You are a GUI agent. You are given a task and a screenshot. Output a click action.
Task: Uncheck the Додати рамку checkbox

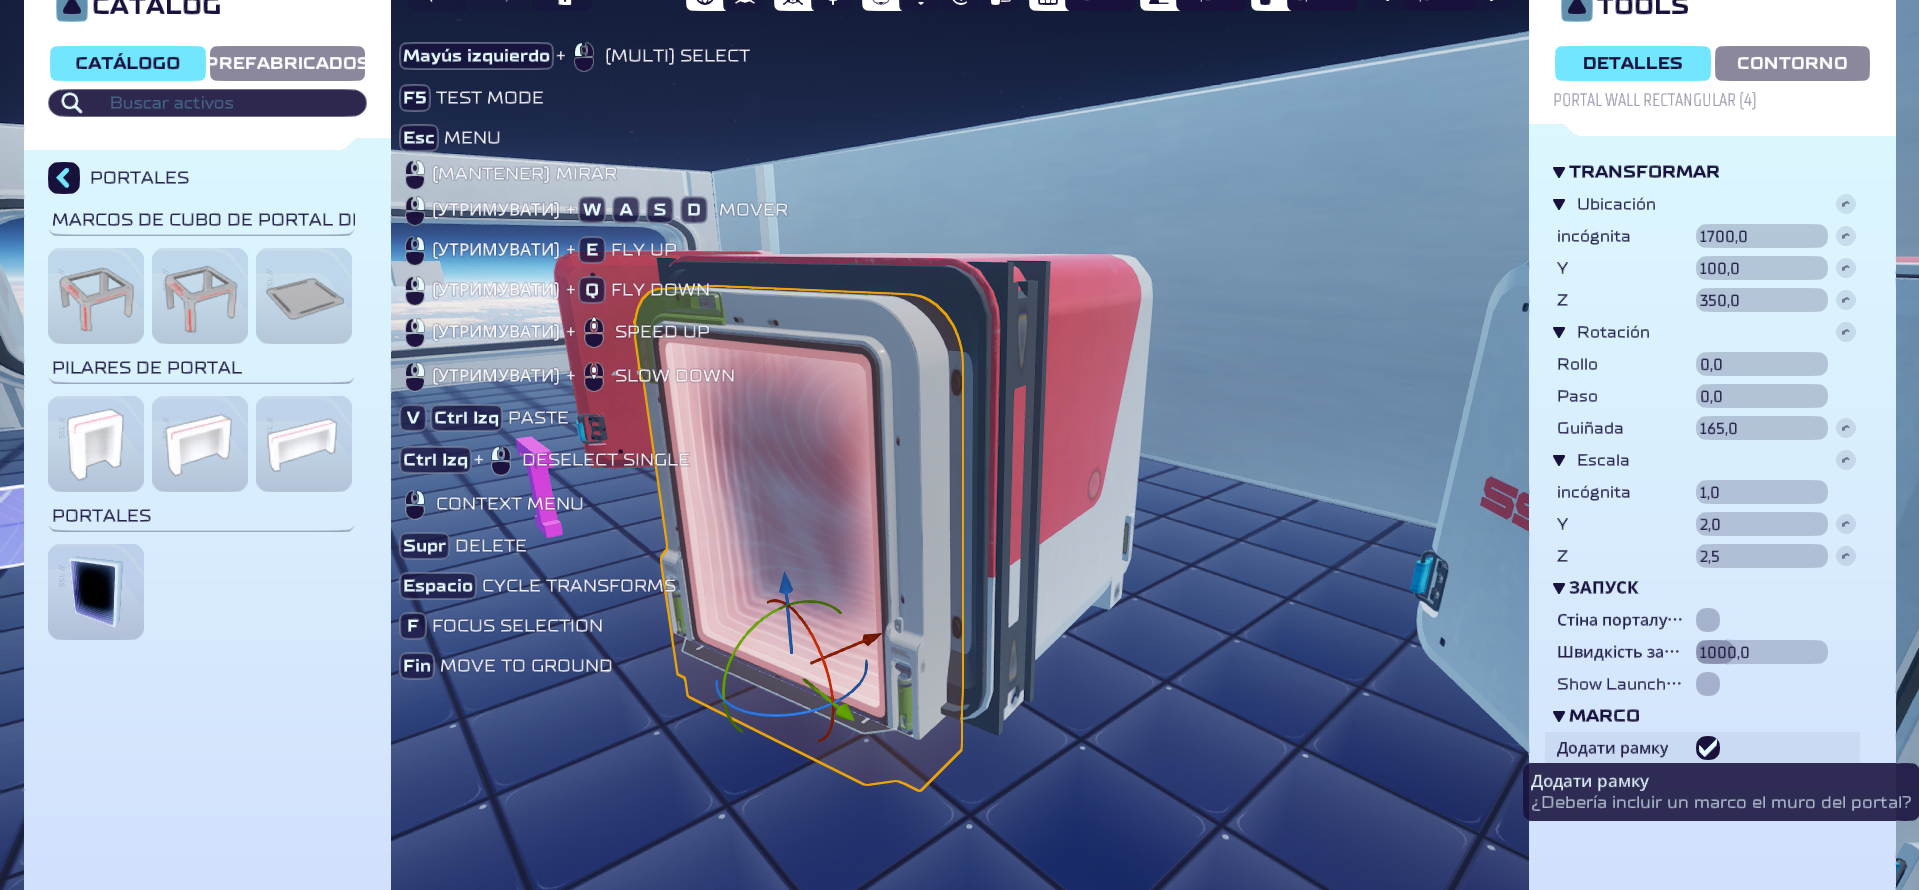pos(1708,748)
